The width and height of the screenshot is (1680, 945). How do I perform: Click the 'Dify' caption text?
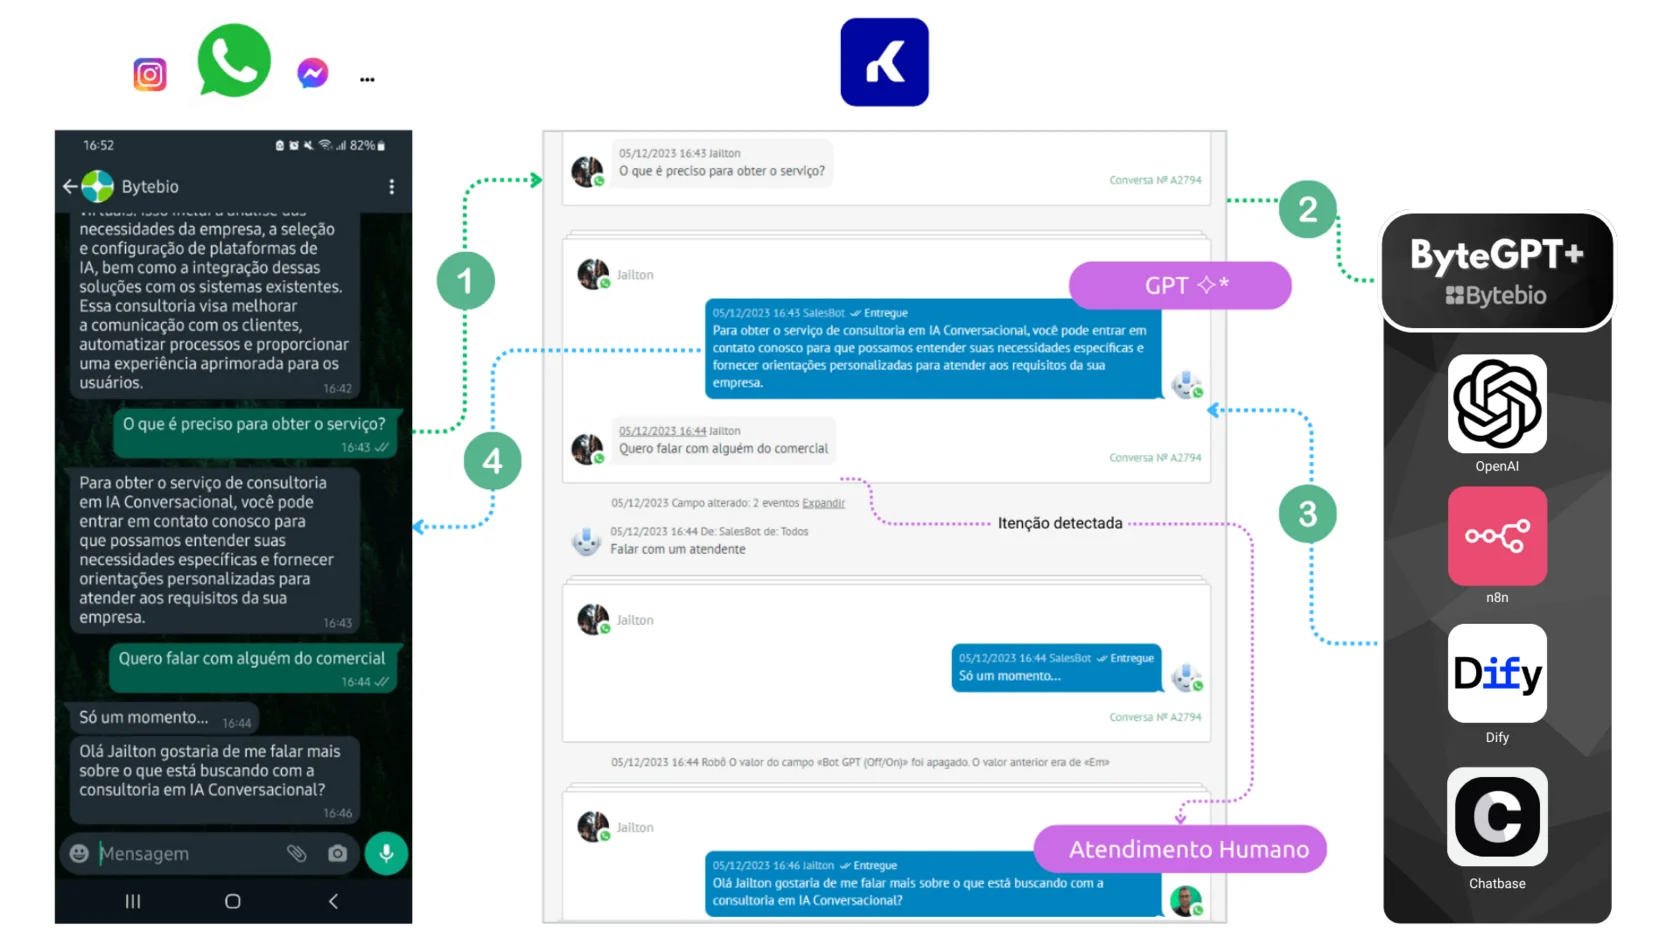click(x=1497, y=737)
